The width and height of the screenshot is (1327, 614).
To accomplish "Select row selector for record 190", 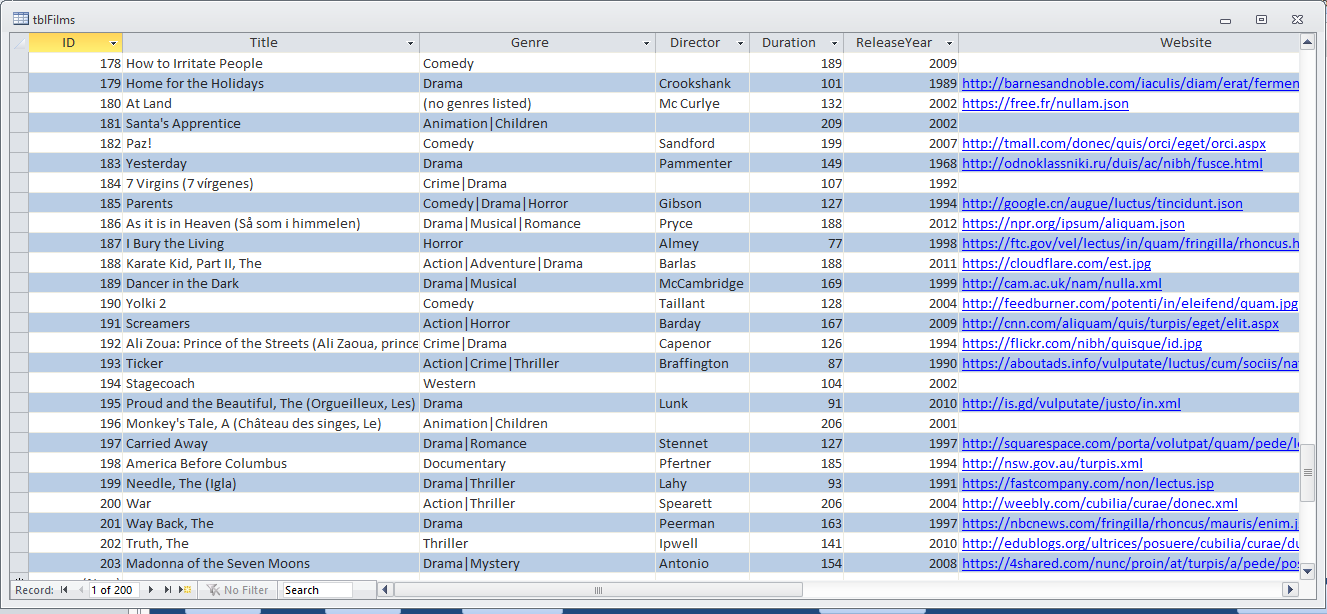I will coord(19,303).
